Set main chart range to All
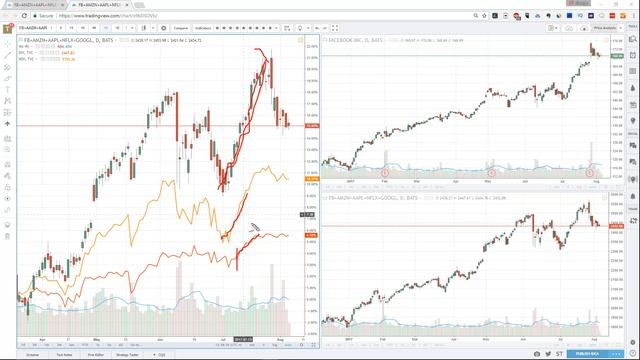The height and width of the screenshot is (360, 640). click(121, 345)
